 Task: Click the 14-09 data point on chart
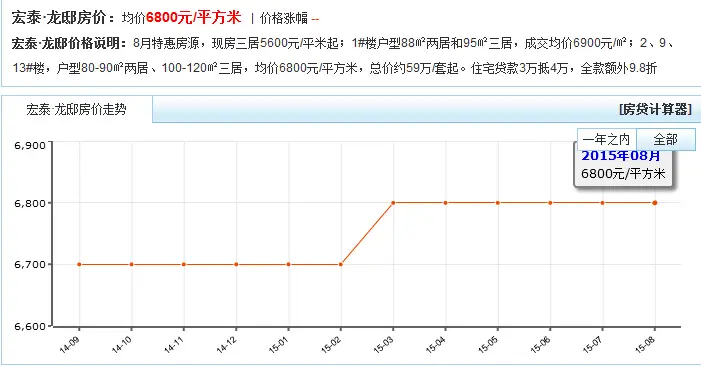click(79, 265)
